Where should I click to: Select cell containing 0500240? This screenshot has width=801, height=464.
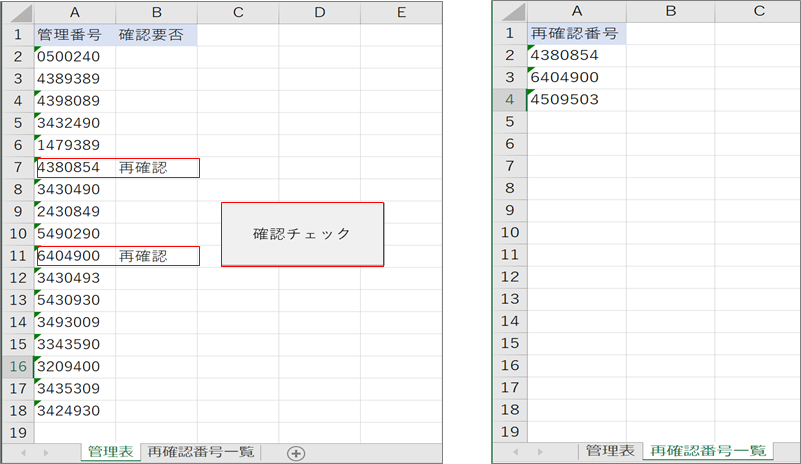coord(75,57)
